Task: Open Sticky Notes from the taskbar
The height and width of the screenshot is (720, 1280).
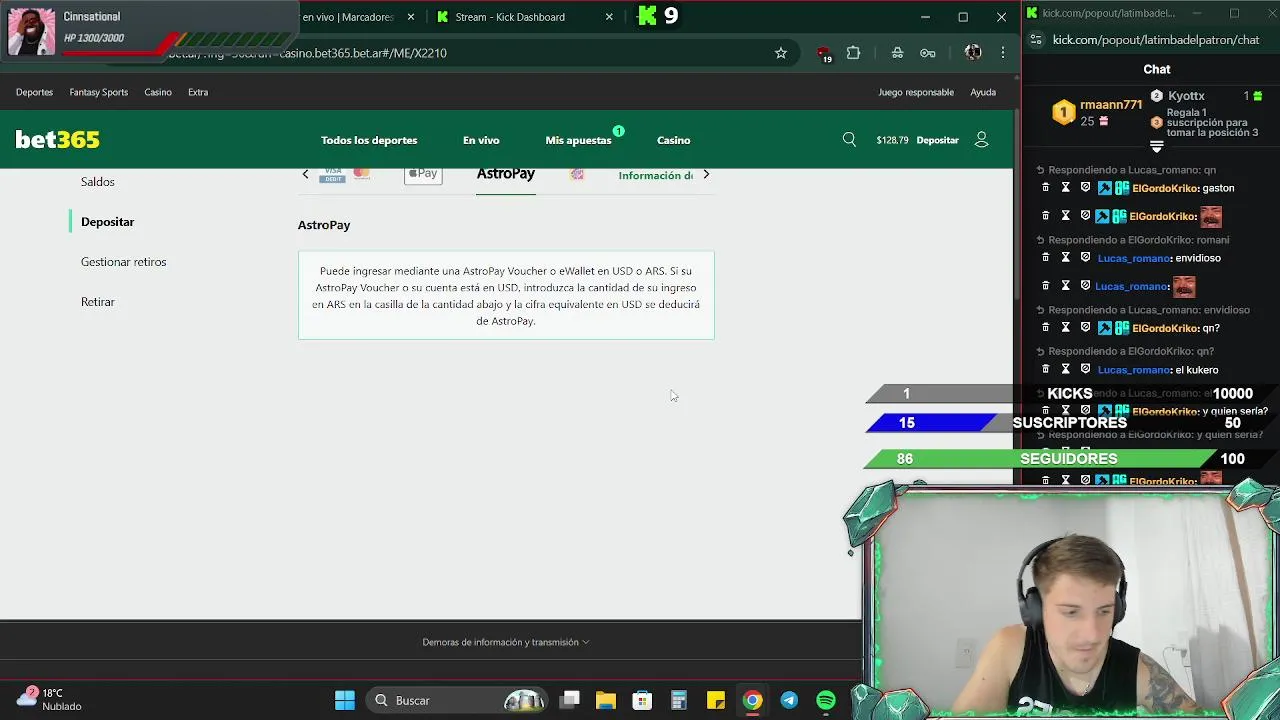Action: click(716, 700)
